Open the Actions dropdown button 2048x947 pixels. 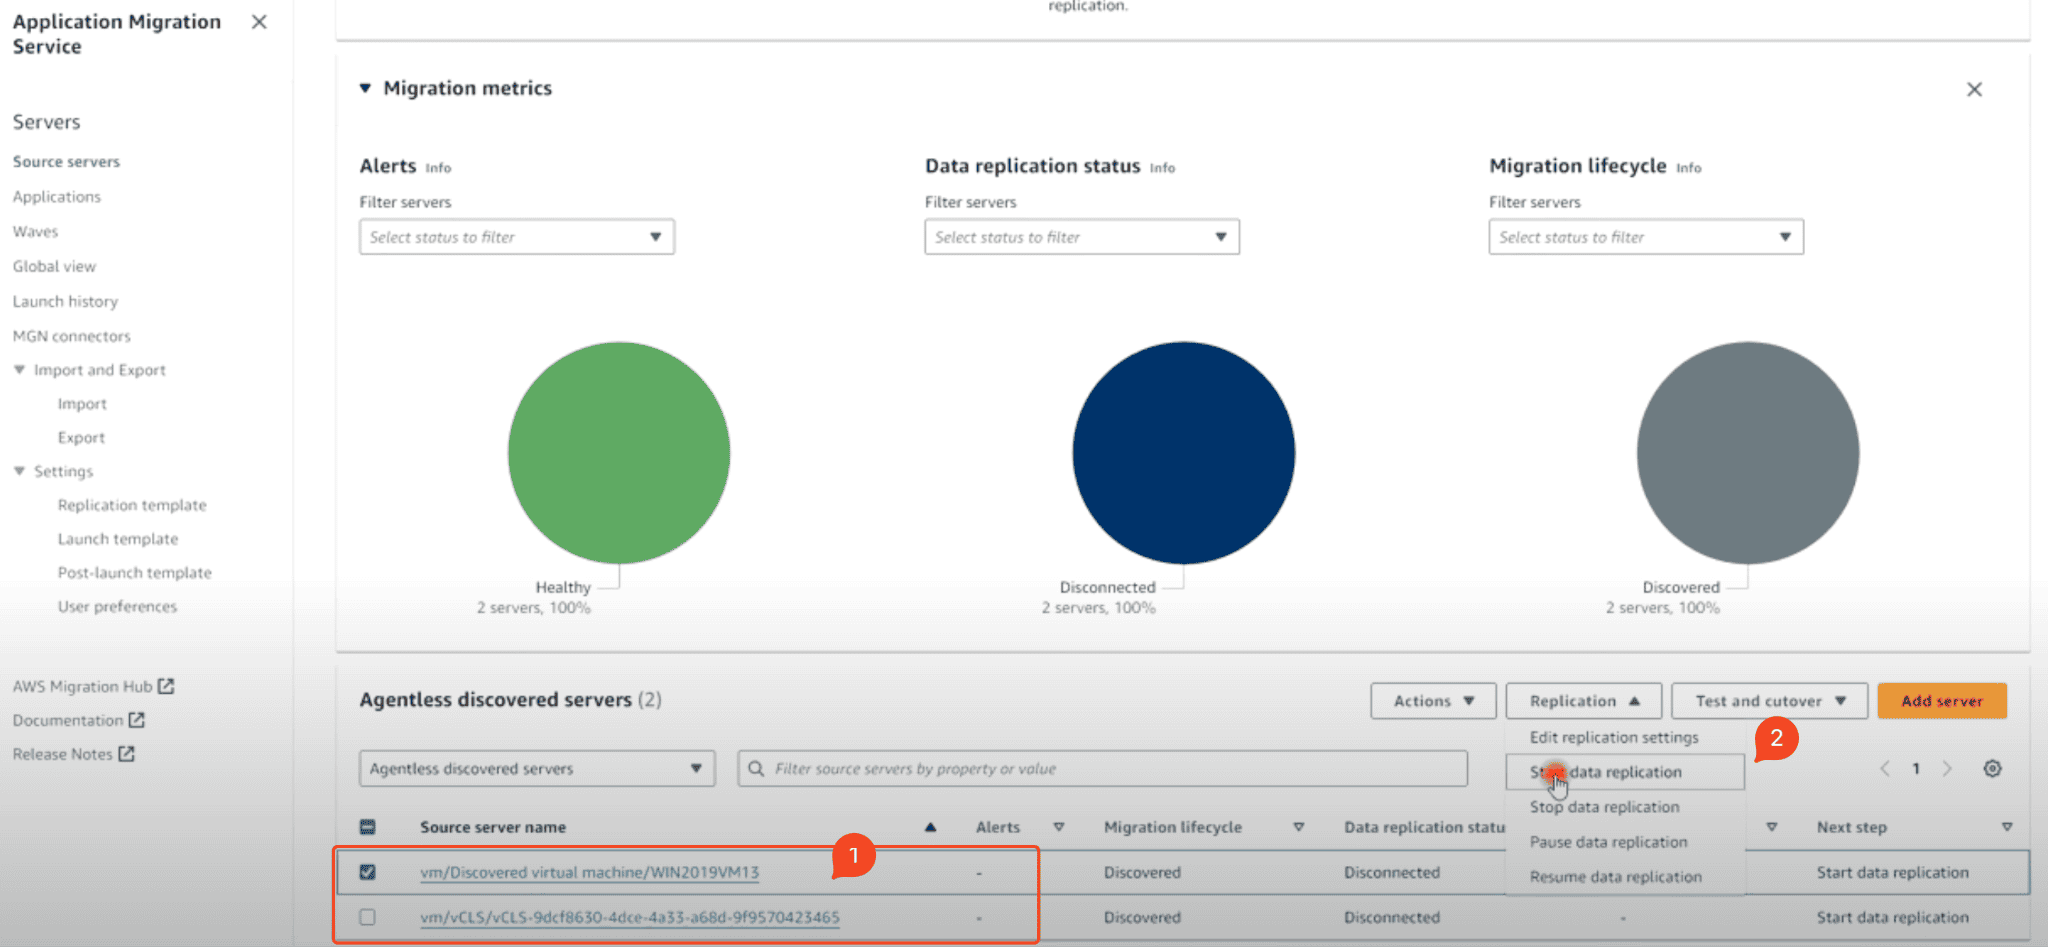coord(1433,701)
